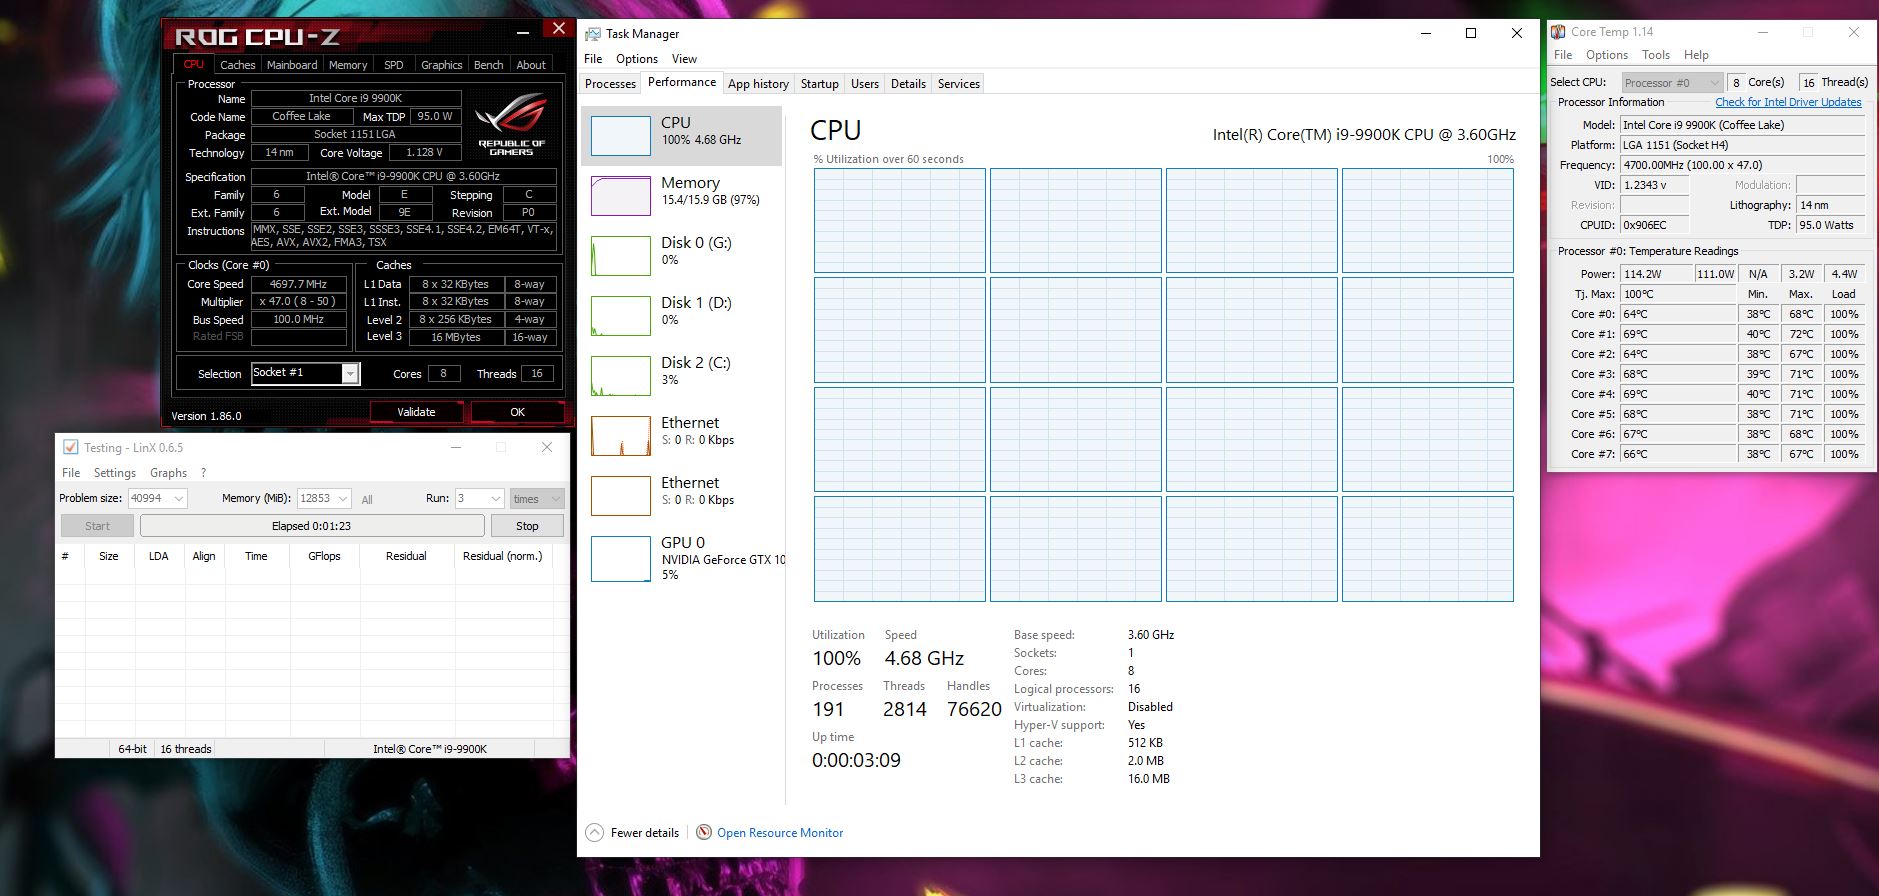Open the Graphs menu in LinX
Viewport: 1879px width, 896px height.
(x=168, y=473)
